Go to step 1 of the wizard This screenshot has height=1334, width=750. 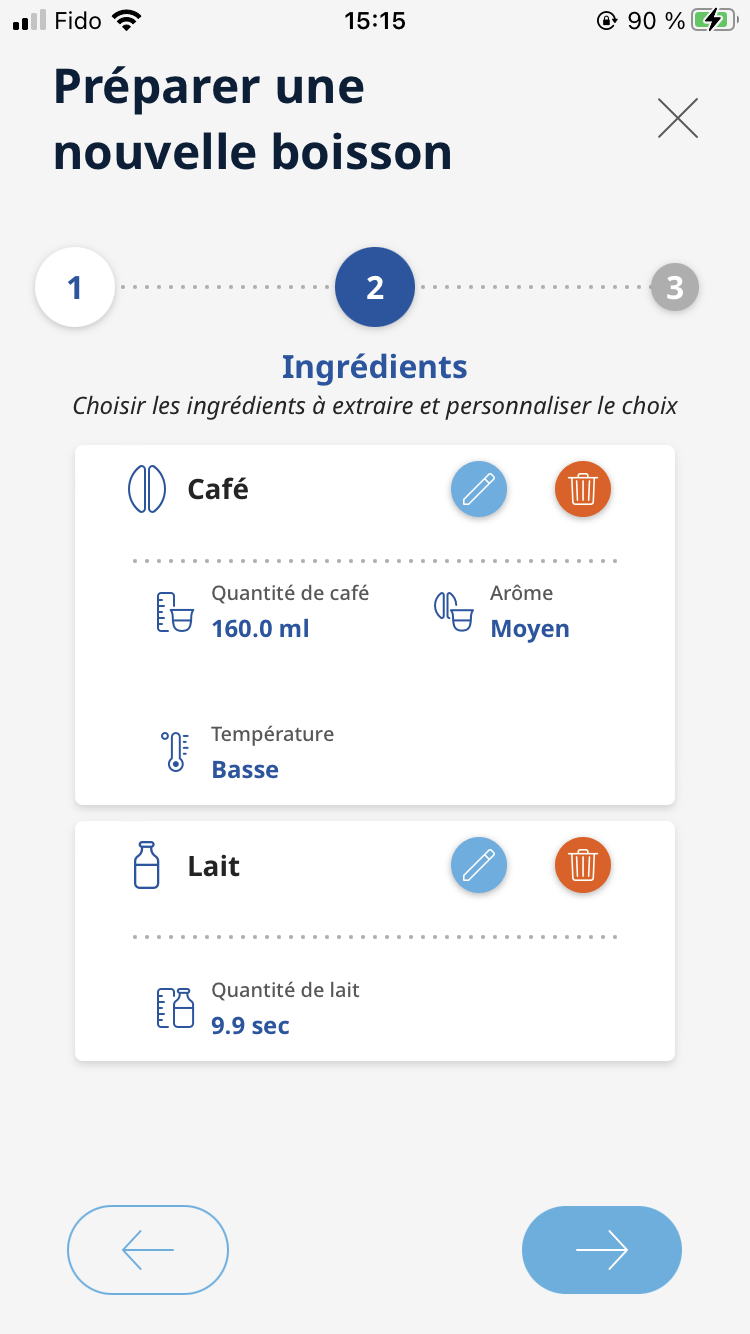[75, 288]
